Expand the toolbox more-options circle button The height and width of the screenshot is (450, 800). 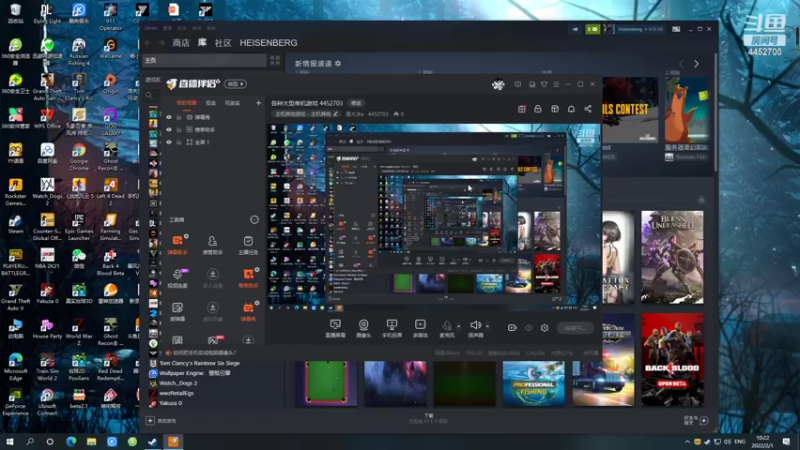(254, 219)
